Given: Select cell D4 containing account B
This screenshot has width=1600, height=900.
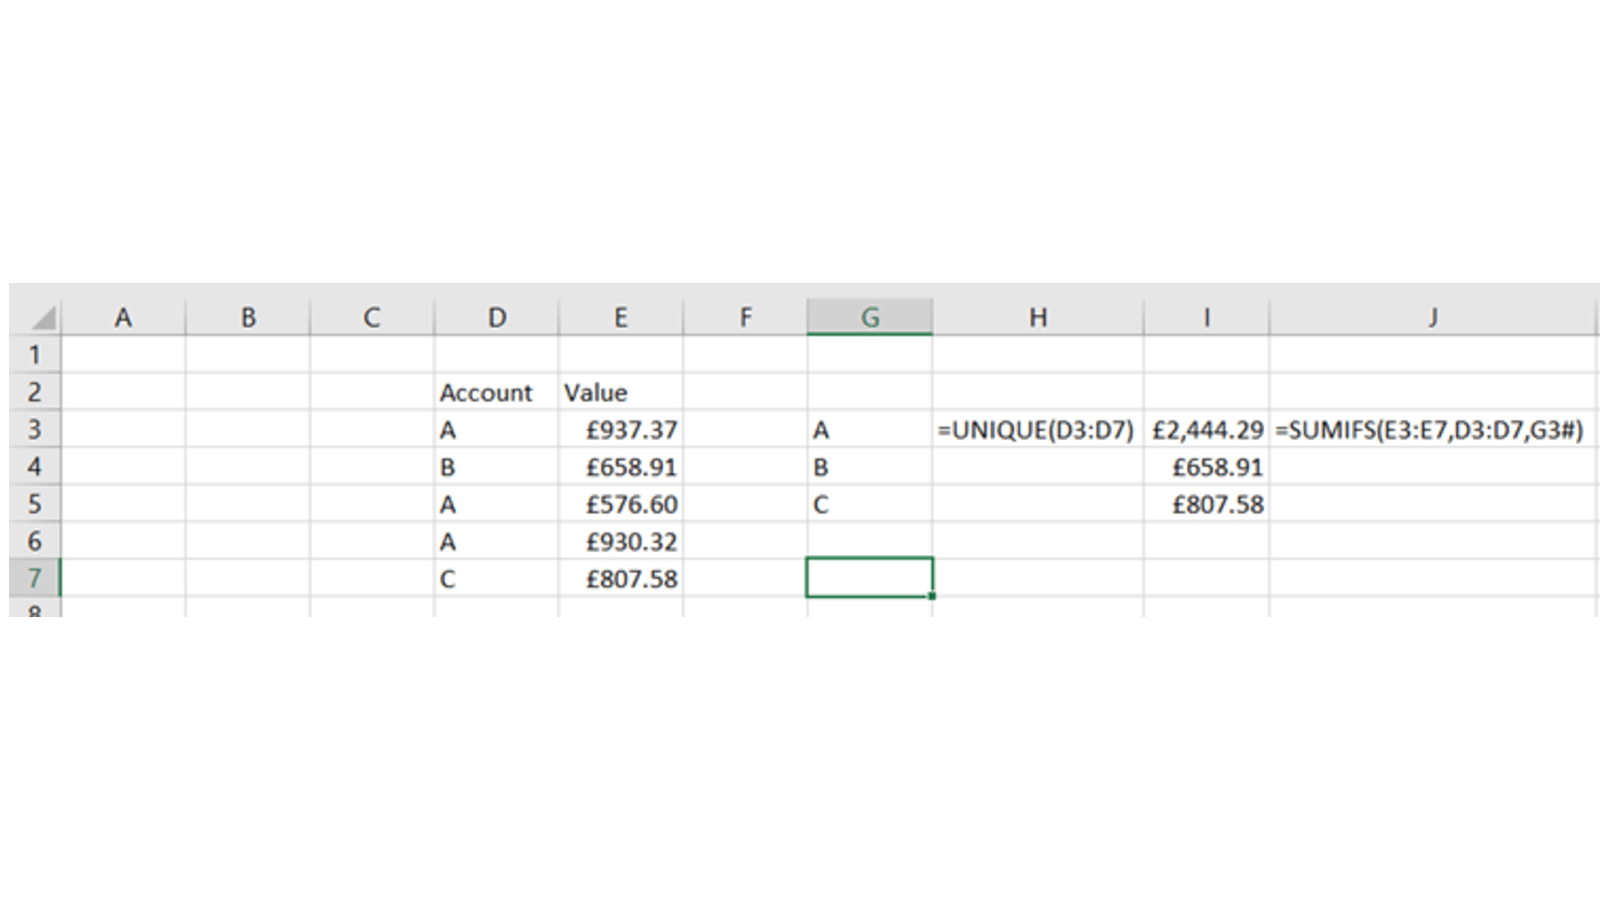Looking at the screenshot, I should [496, 467].
